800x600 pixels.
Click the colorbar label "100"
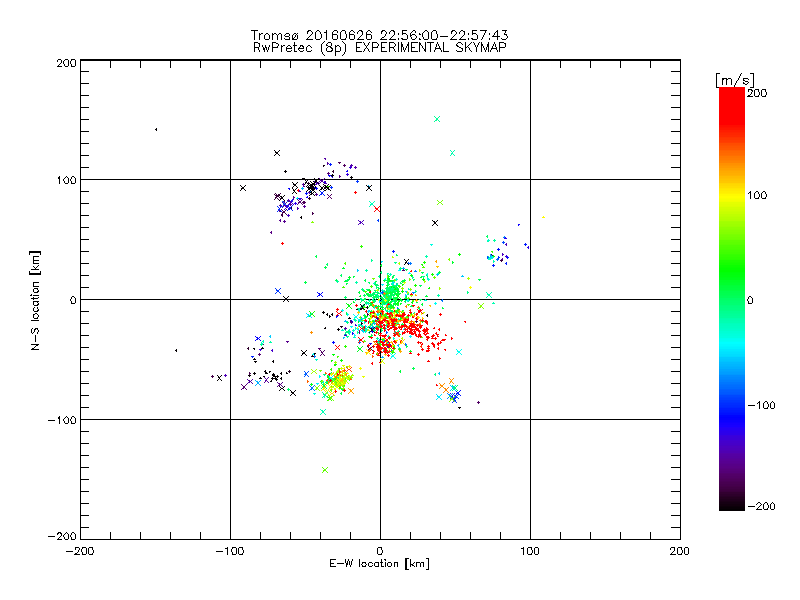coord(757,195)
